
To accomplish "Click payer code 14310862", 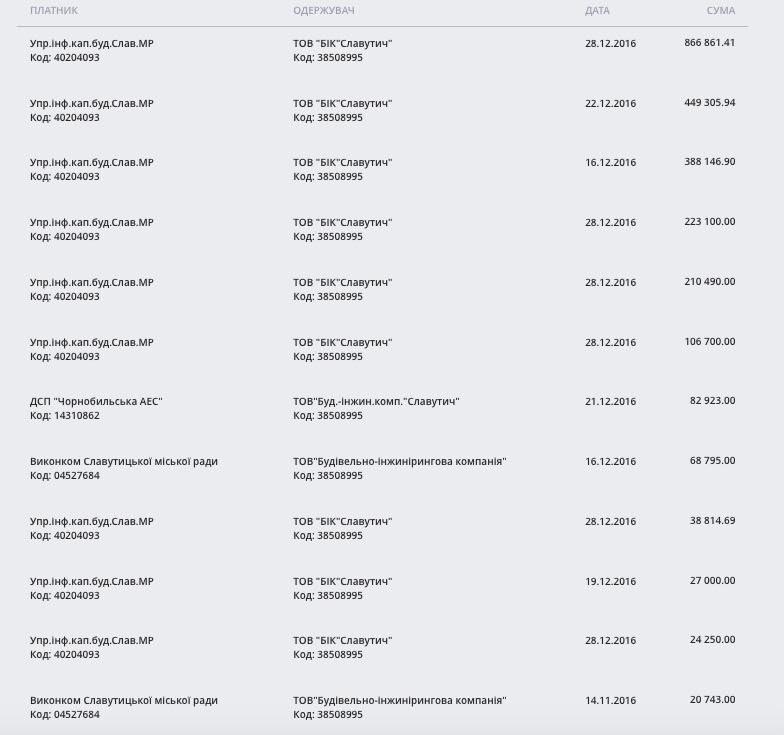I will click(x=65, y=416).
